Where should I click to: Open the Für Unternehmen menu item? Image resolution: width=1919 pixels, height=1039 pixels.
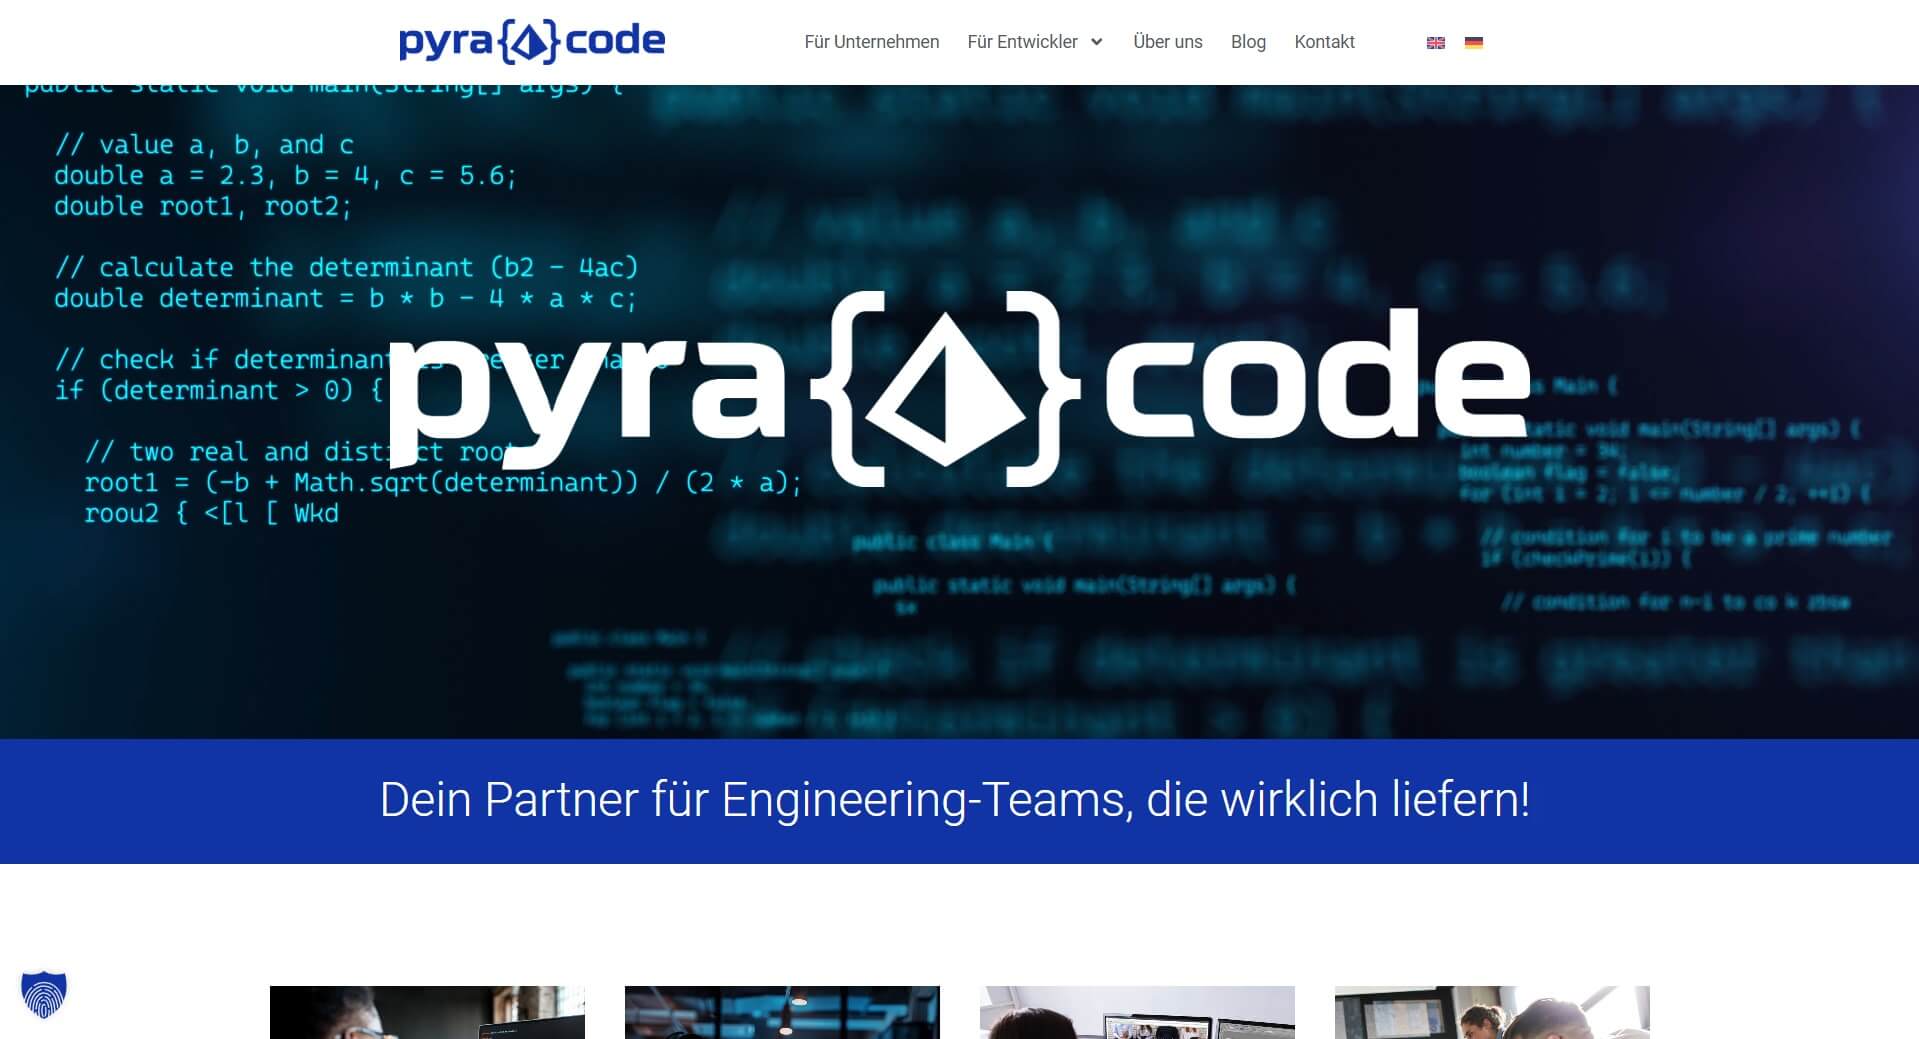pyautogui.click(x=871, y=42)
